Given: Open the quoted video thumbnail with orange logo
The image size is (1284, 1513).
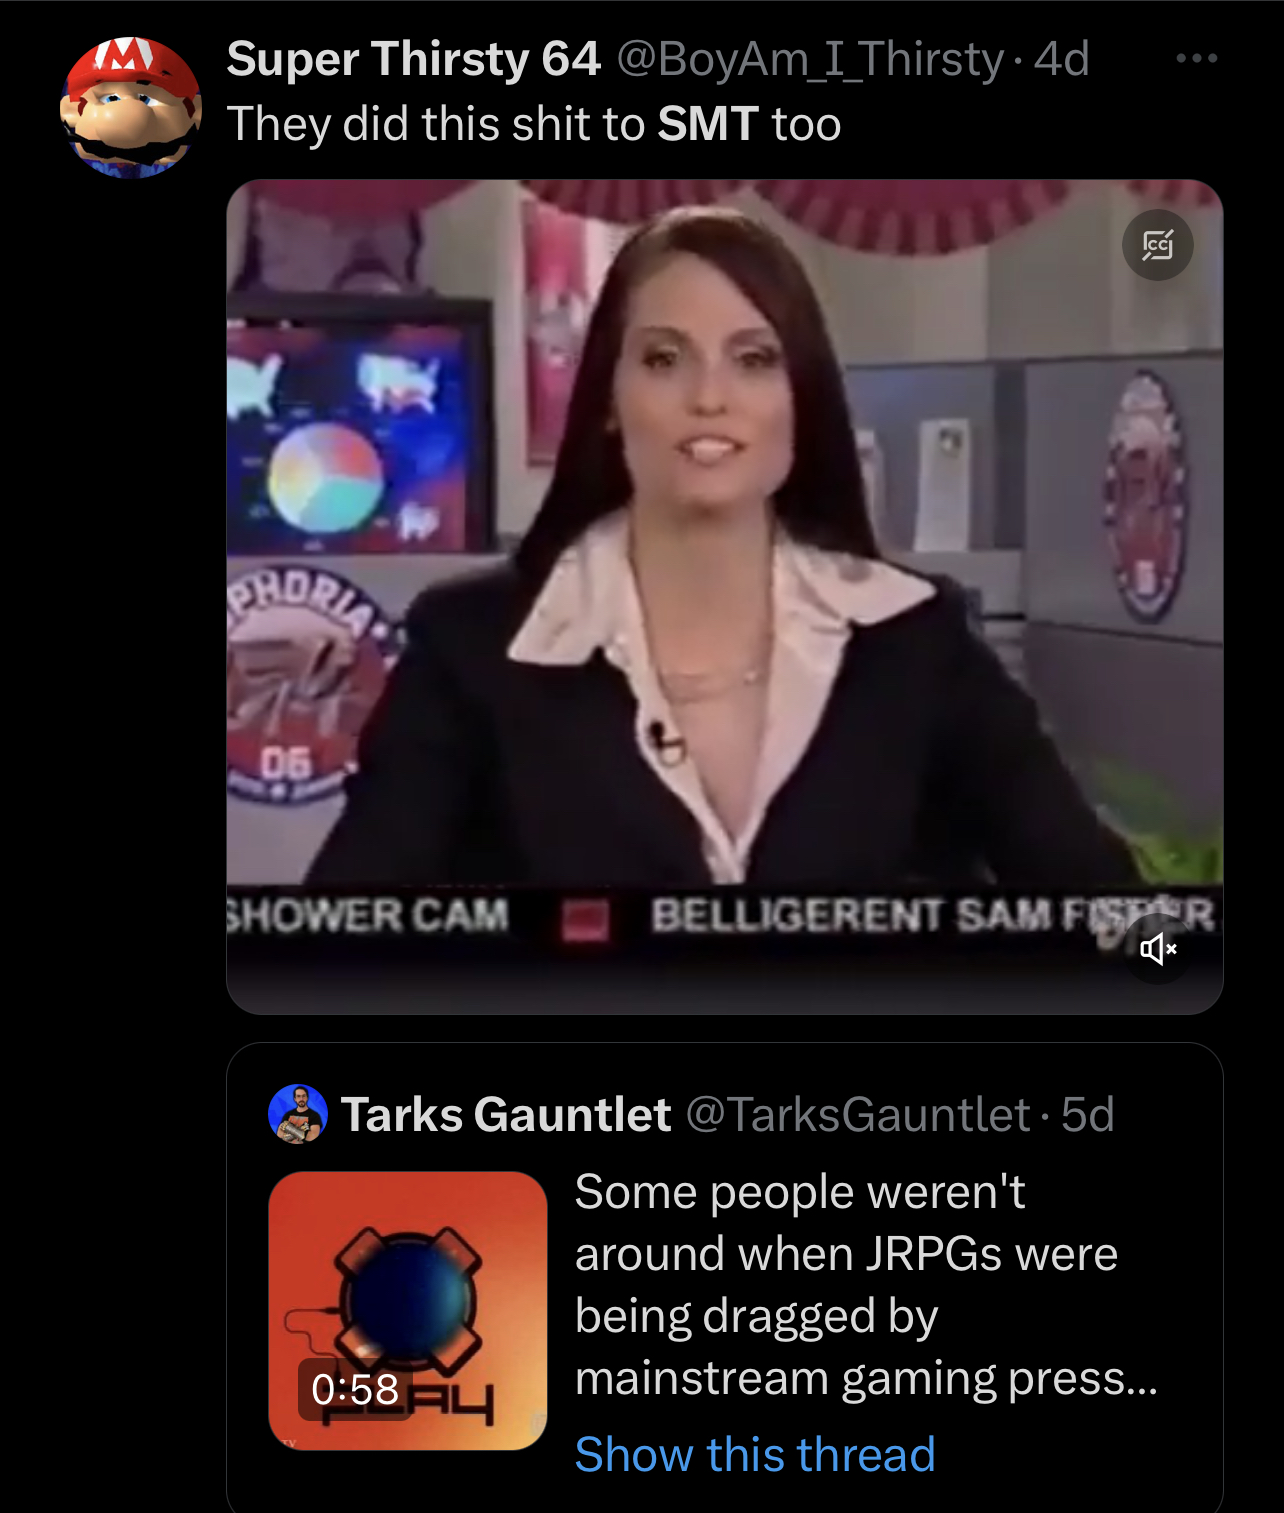Looking at the screenshot, I should (x=408, y=1310).
